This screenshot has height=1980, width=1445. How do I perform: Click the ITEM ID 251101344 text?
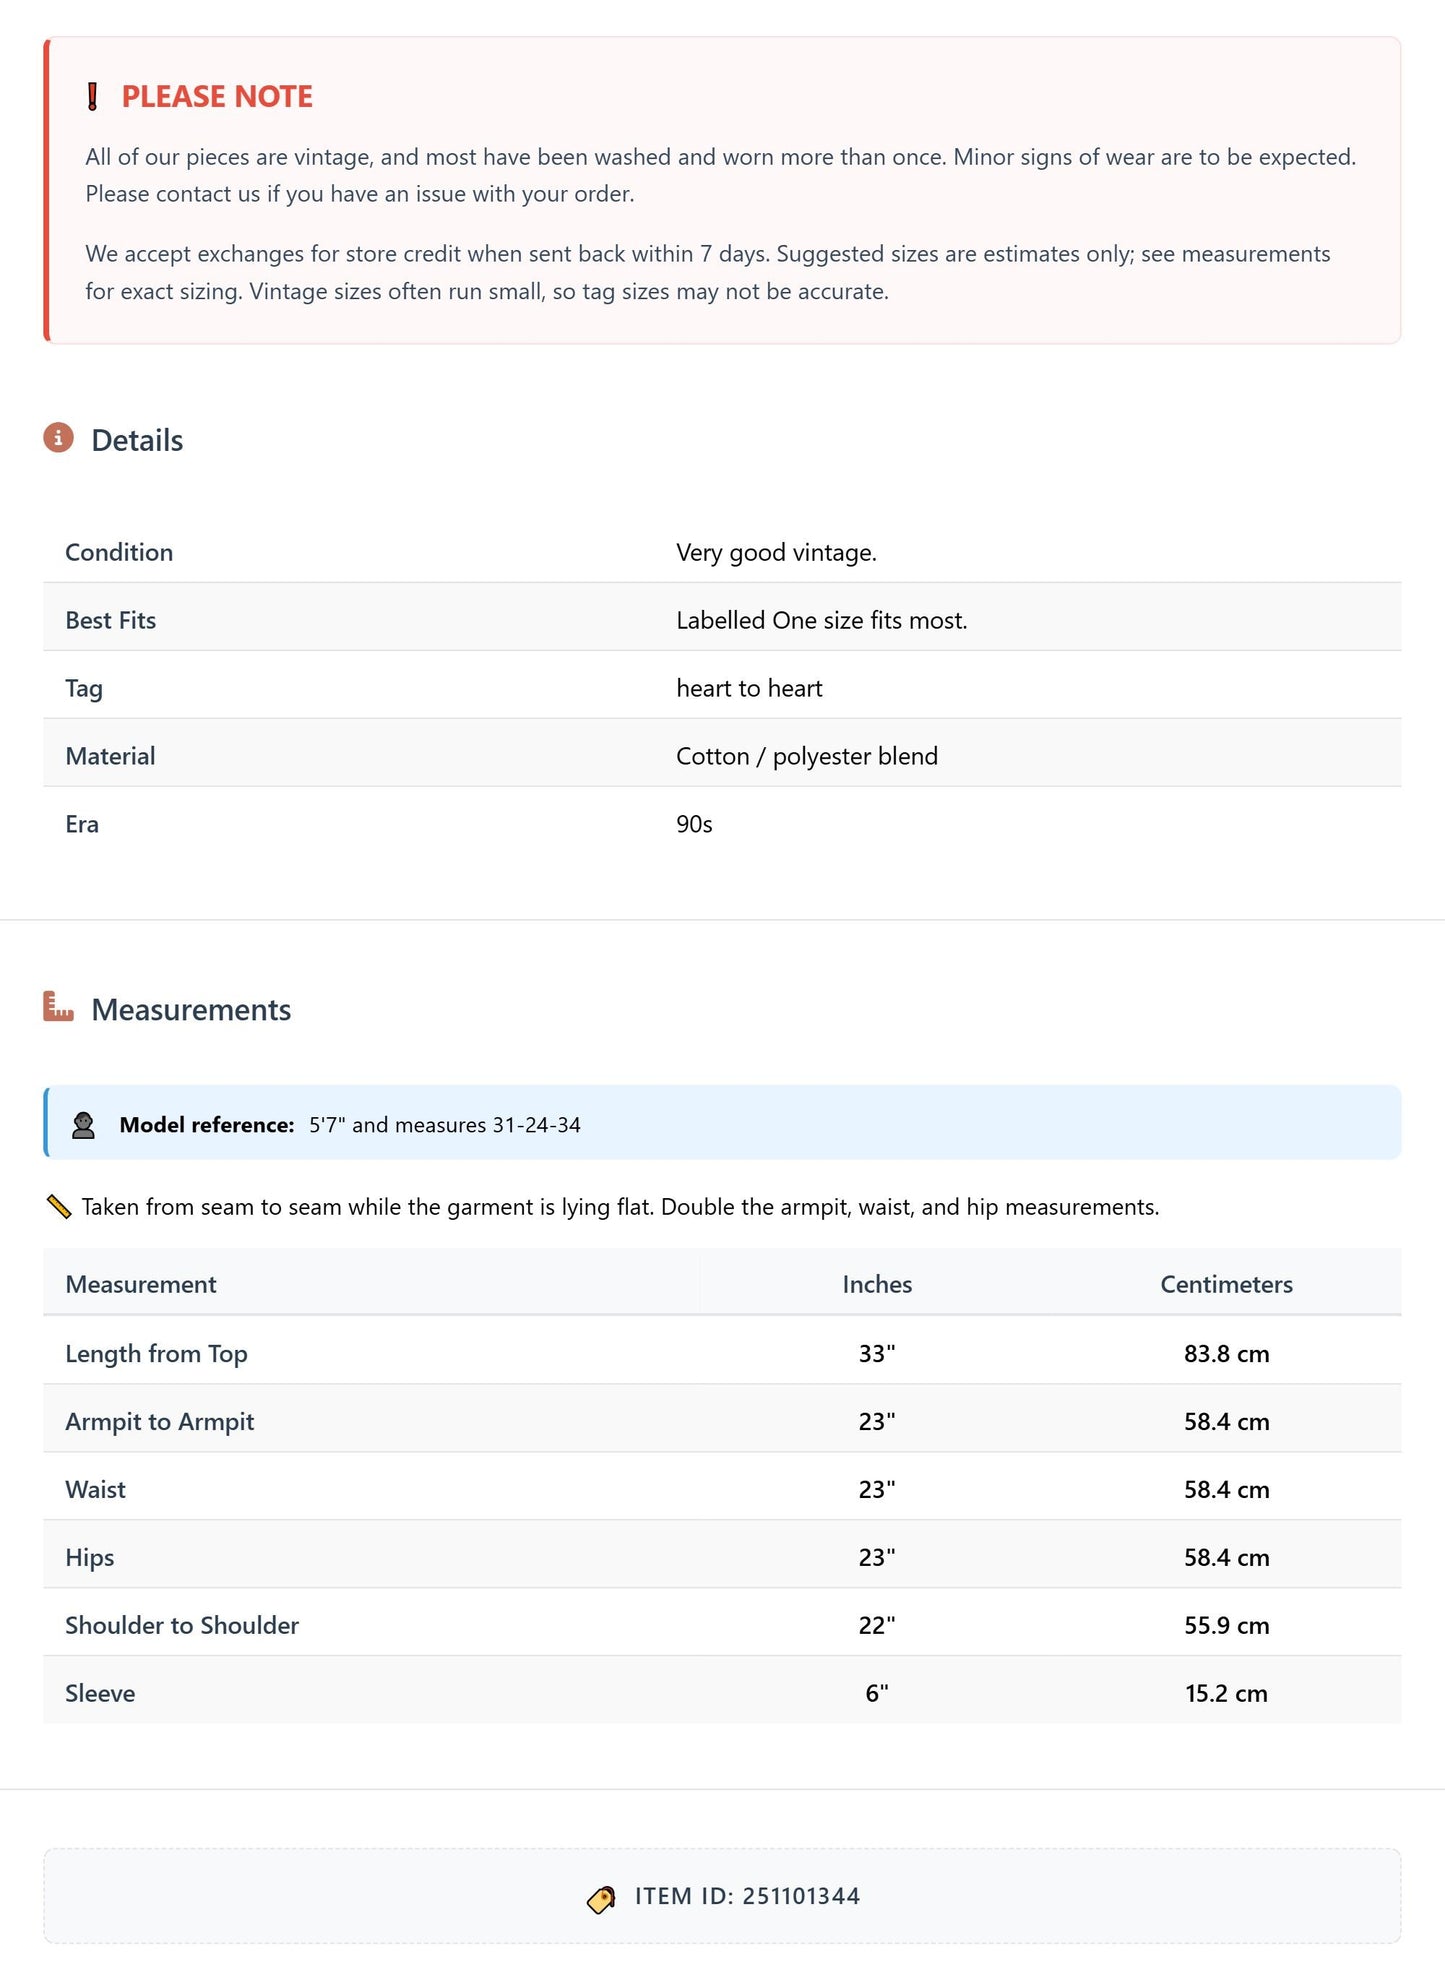coord(747,1897)
